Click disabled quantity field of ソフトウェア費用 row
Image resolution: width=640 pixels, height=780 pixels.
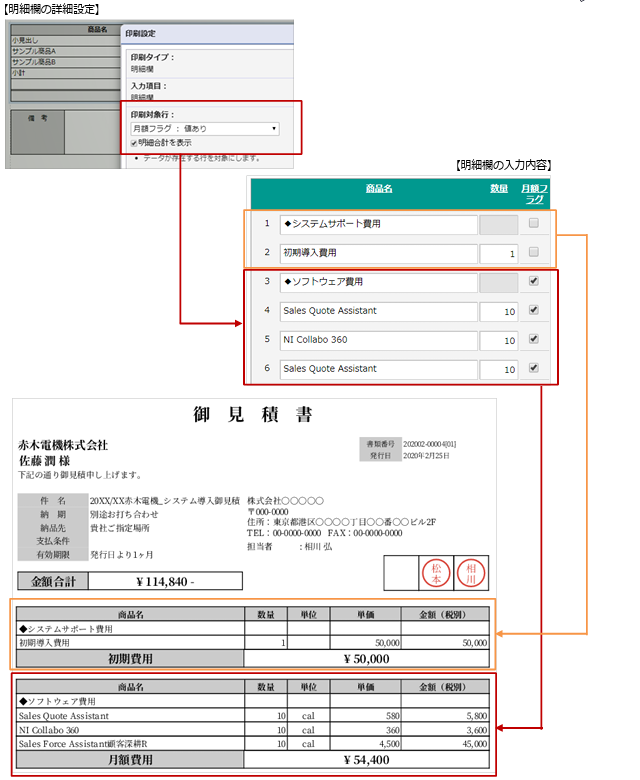(499, 282)
